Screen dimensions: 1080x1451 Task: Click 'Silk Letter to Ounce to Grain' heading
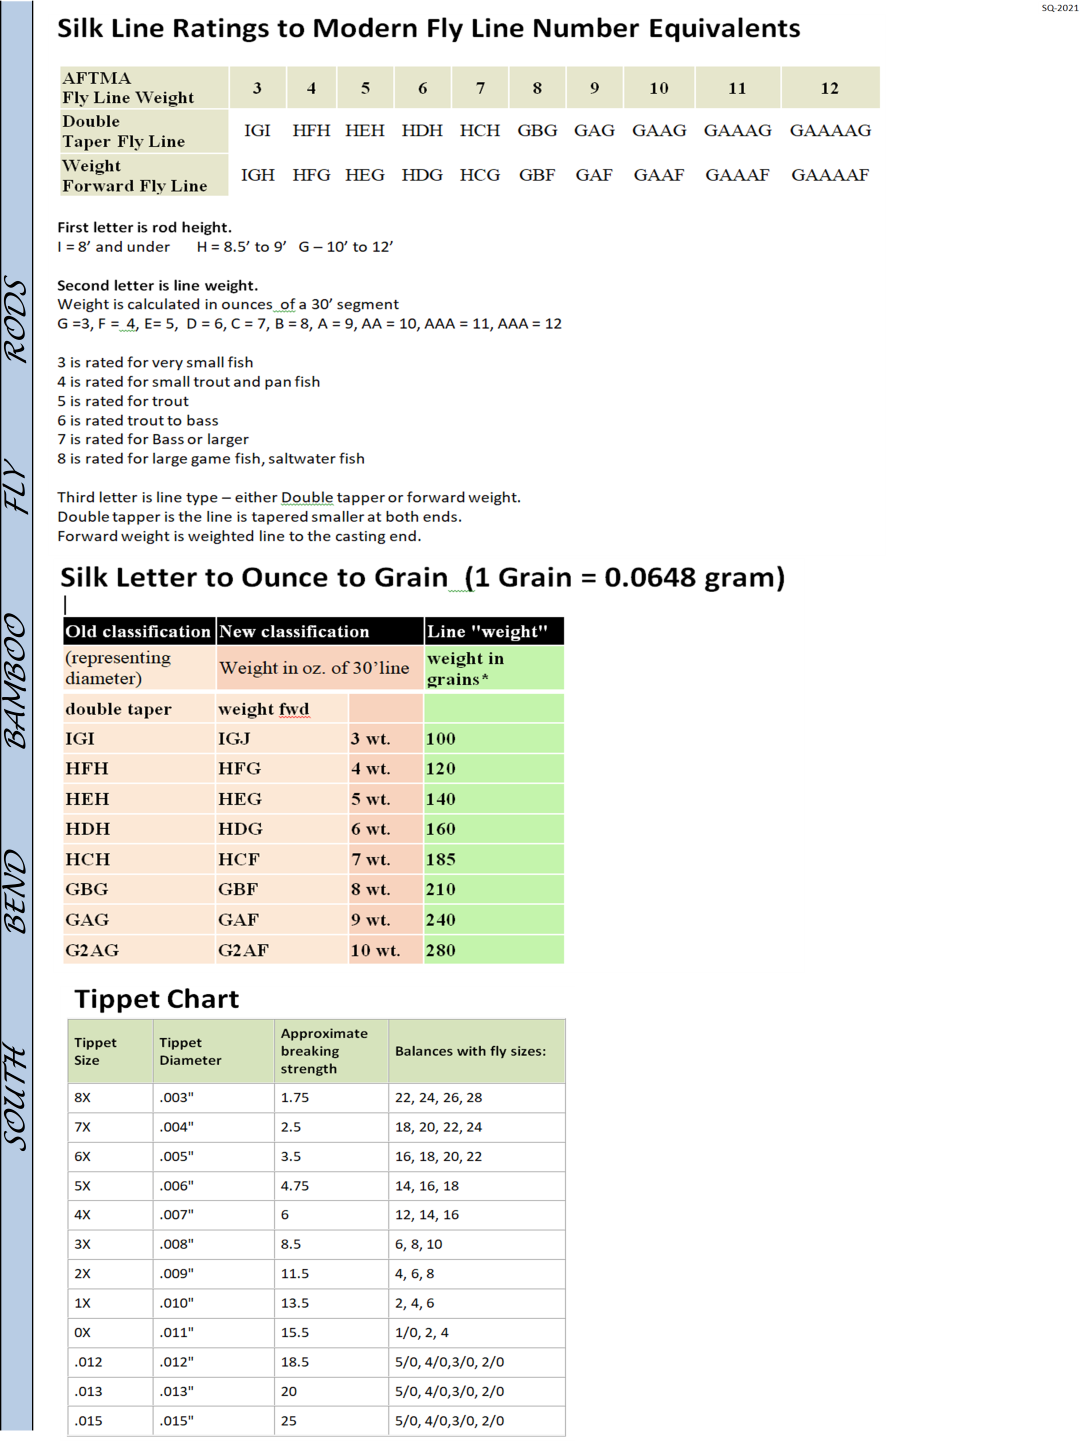(x=423, y=578)
